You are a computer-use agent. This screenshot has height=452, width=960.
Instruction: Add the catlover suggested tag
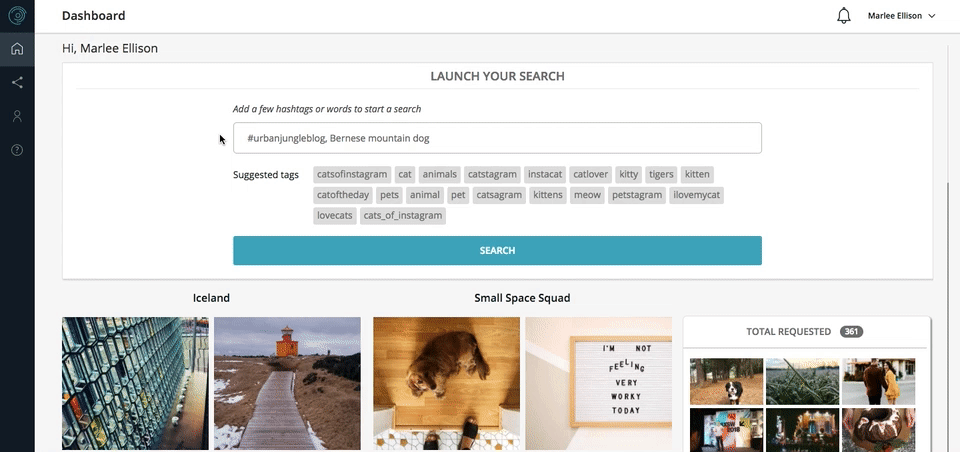pyautogui.click(x=591, y=174)
